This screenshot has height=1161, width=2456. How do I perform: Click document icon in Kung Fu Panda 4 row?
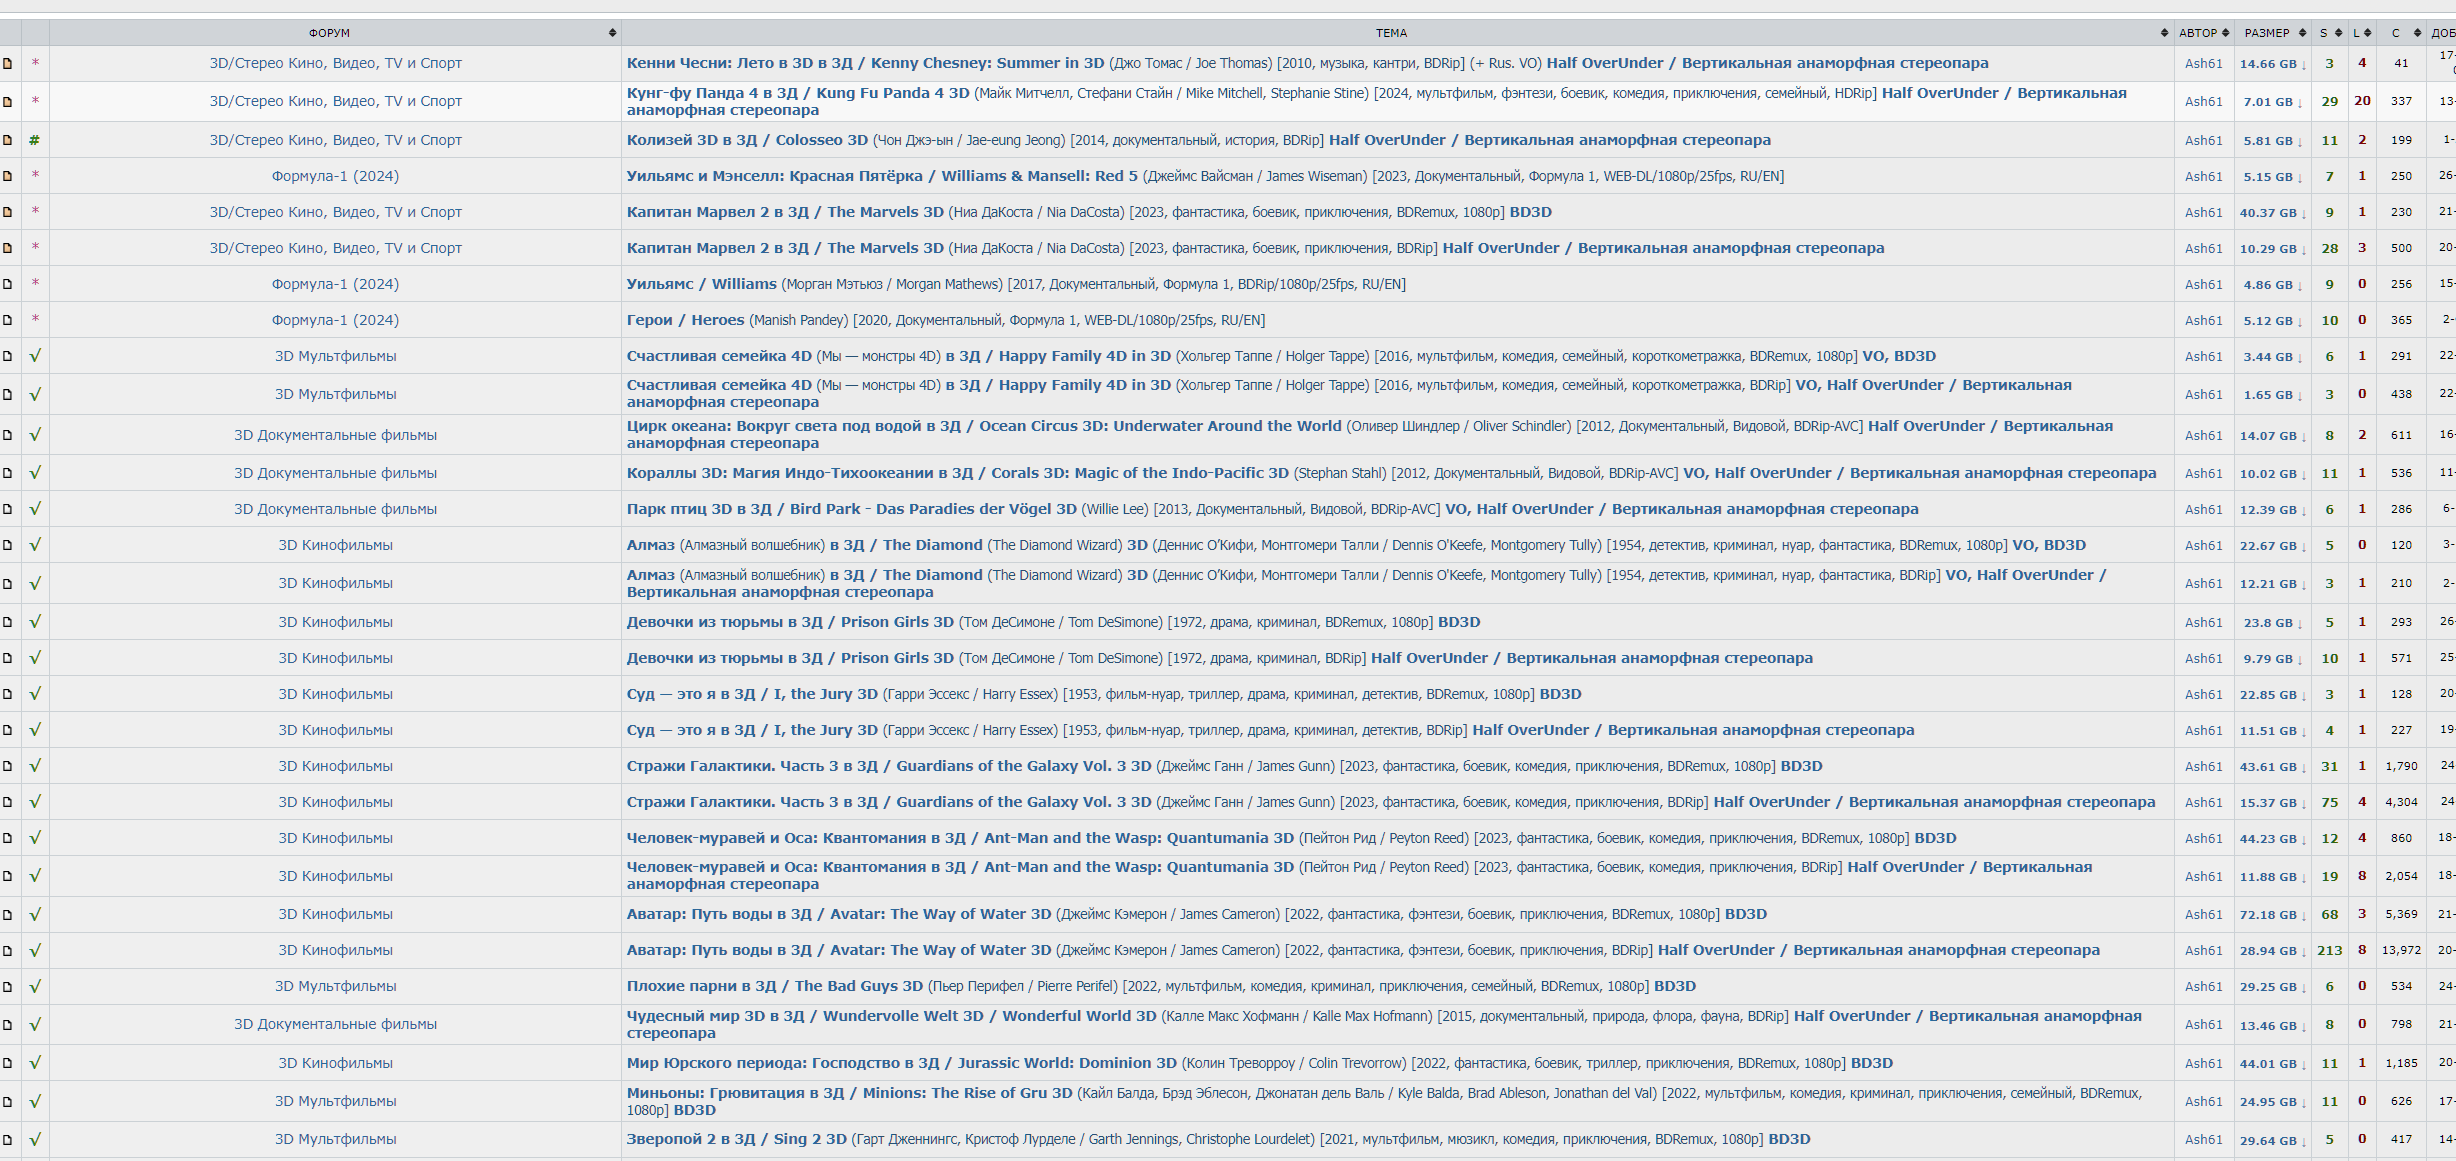pos(7,101)
